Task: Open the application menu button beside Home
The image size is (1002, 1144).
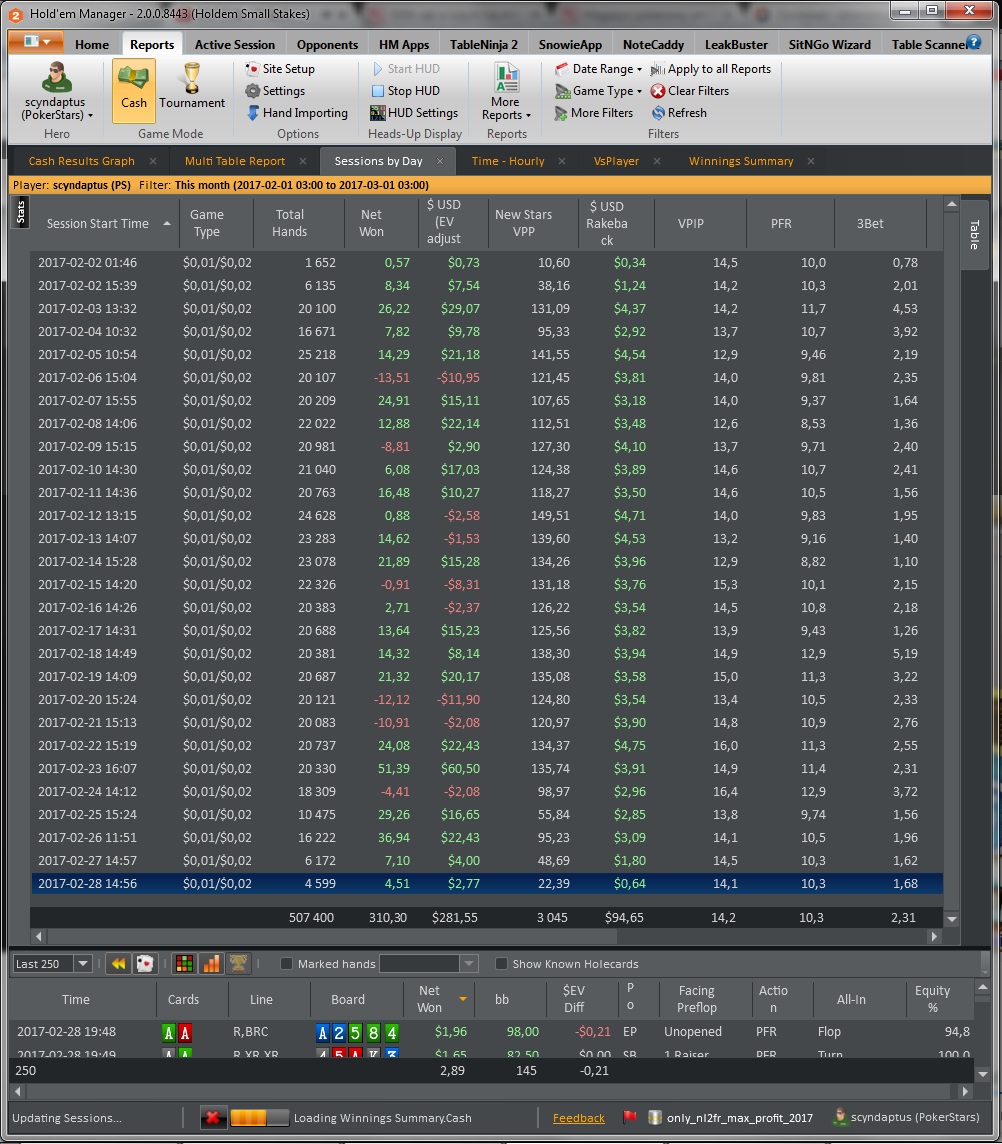Action: pyautogui.click(x=36, y=42)
